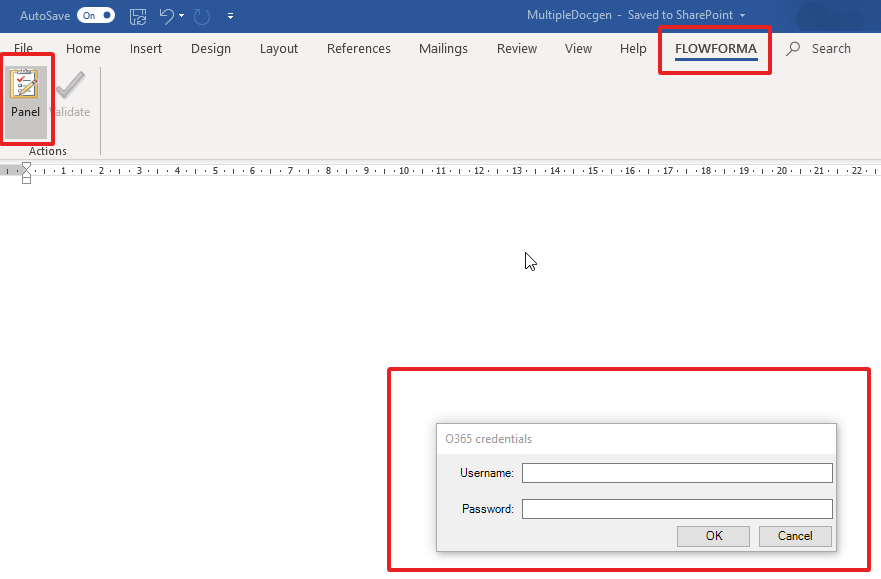Toggle the AutoSave switch off
This screenshot has height=579, width=881.
pyautogui.click(x=96, y=15)
